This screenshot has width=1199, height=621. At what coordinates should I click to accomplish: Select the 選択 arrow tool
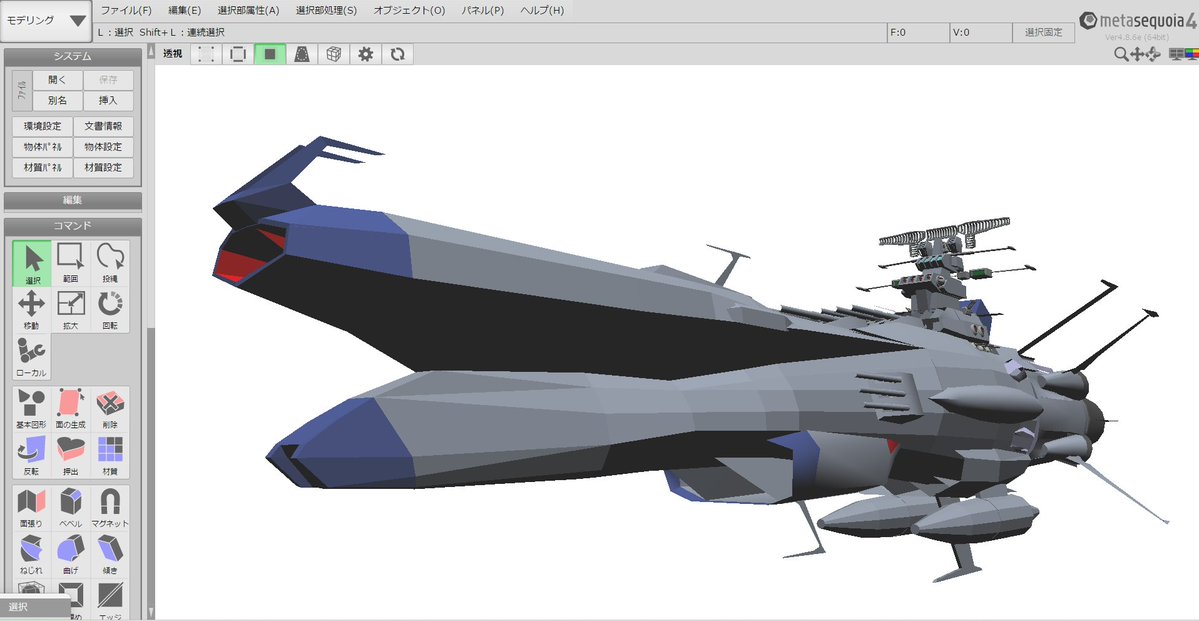[32, 264]
